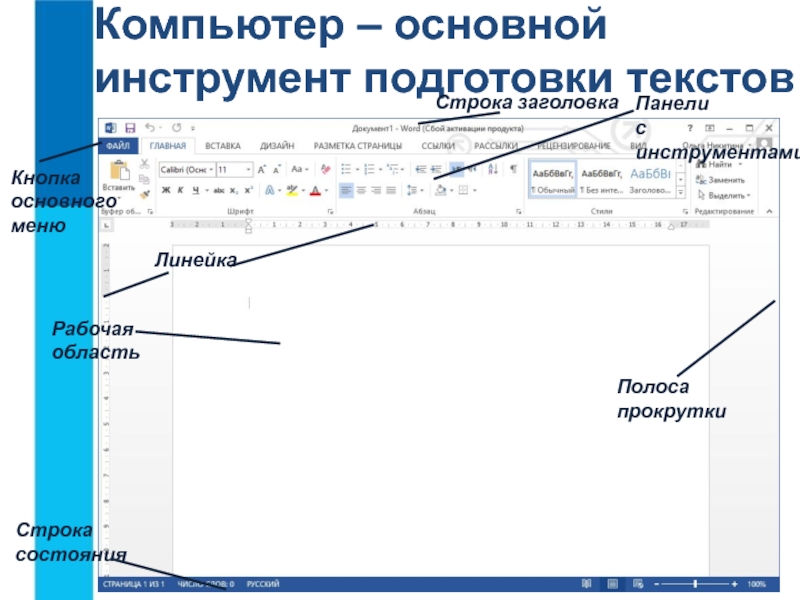Open the font size 11 dropdown

248,169
